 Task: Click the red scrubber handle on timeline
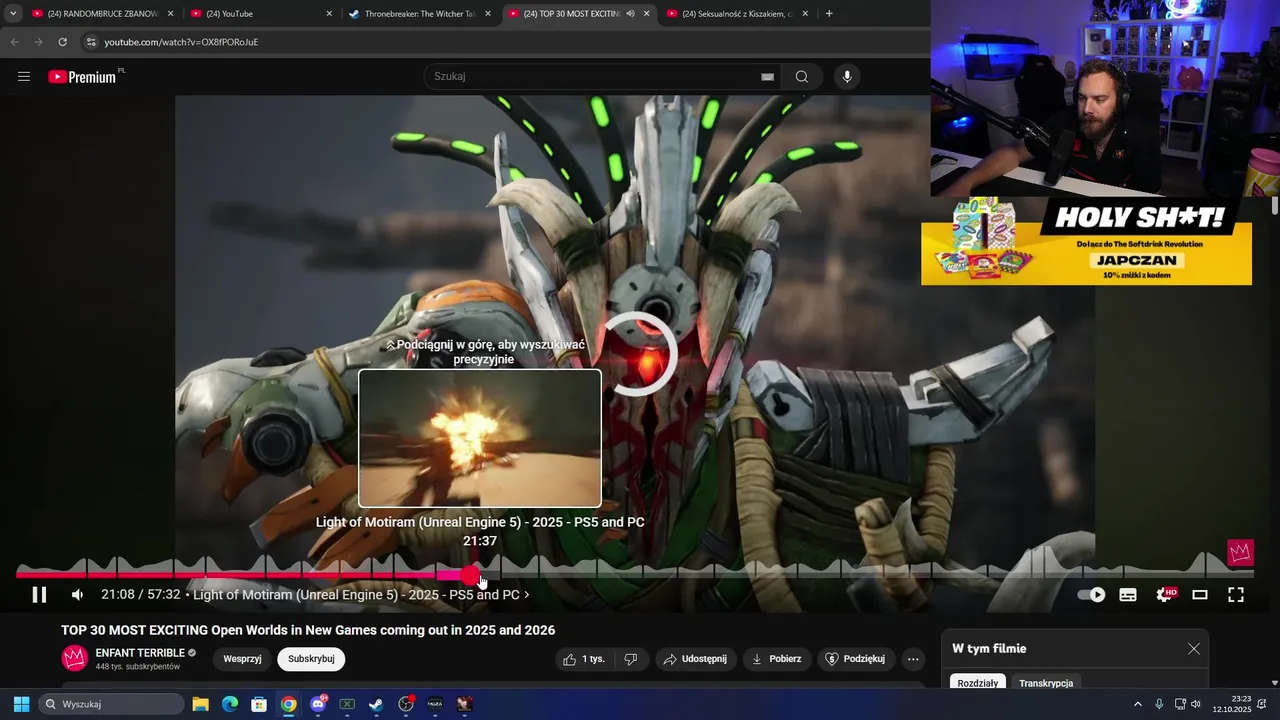click(x=470, y=575)
